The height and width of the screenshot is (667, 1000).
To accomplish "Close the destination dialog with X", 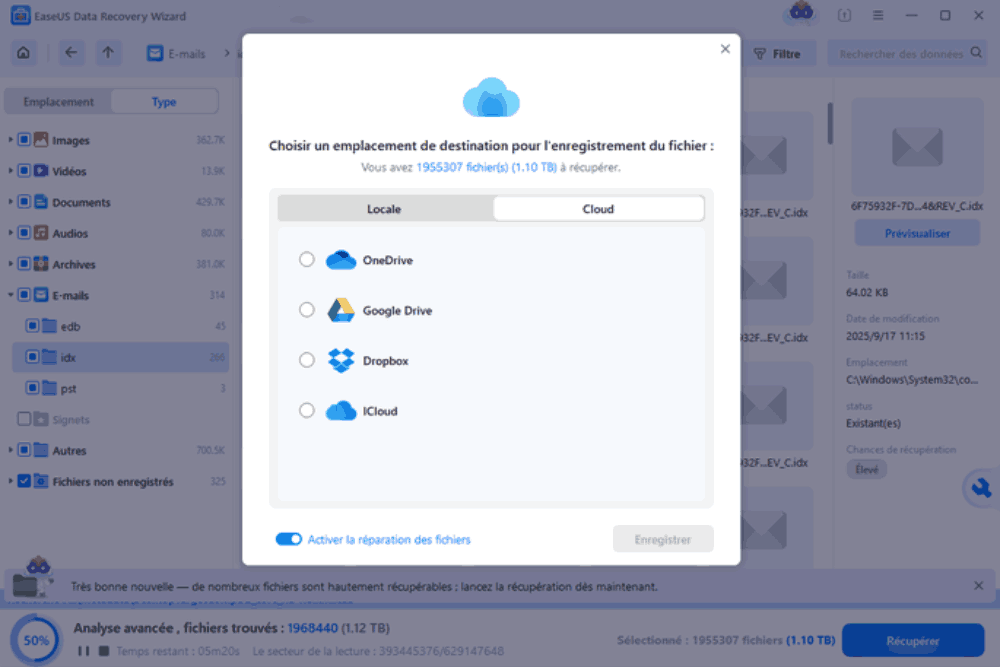I will tap(725, 49).
